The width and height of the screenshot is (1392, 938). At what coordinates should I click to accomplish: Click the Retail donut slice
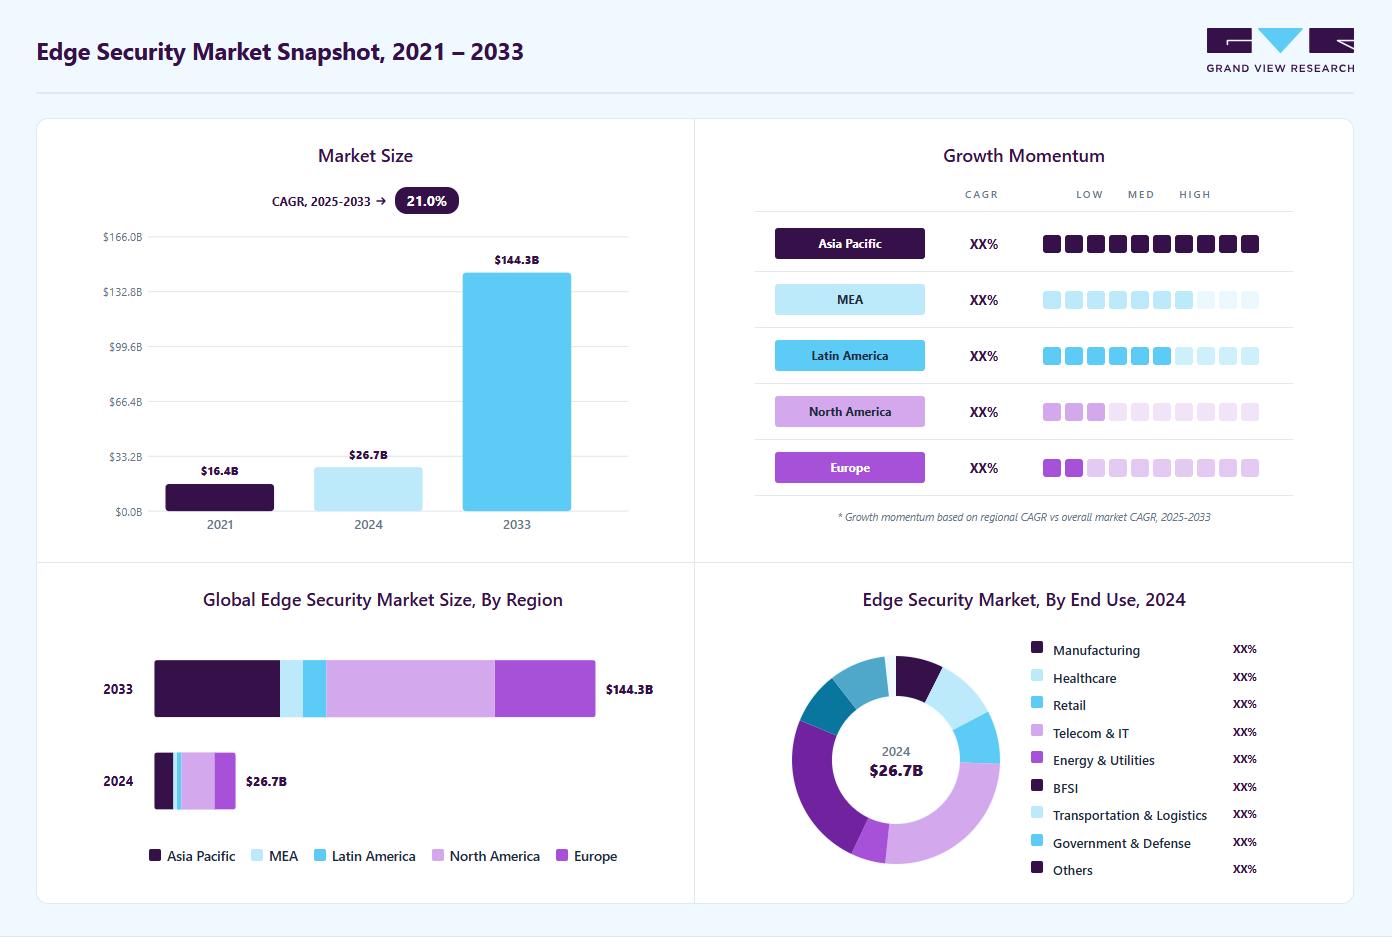pyautogui.click(x=980, y=740)
